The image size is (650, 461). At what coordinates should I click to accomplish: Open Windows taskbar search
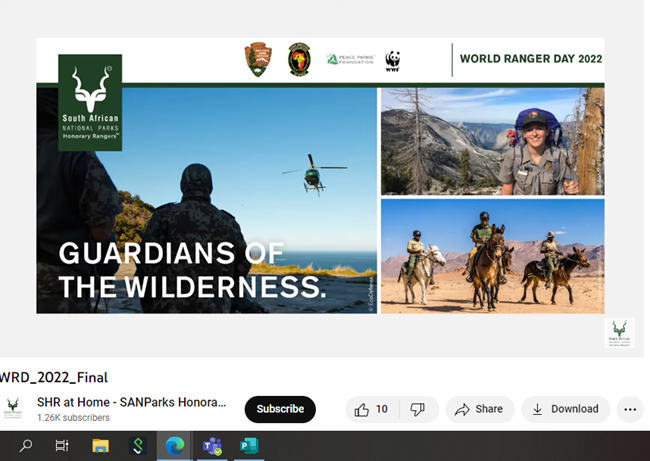pyautogui.click(x=26, y=446)
